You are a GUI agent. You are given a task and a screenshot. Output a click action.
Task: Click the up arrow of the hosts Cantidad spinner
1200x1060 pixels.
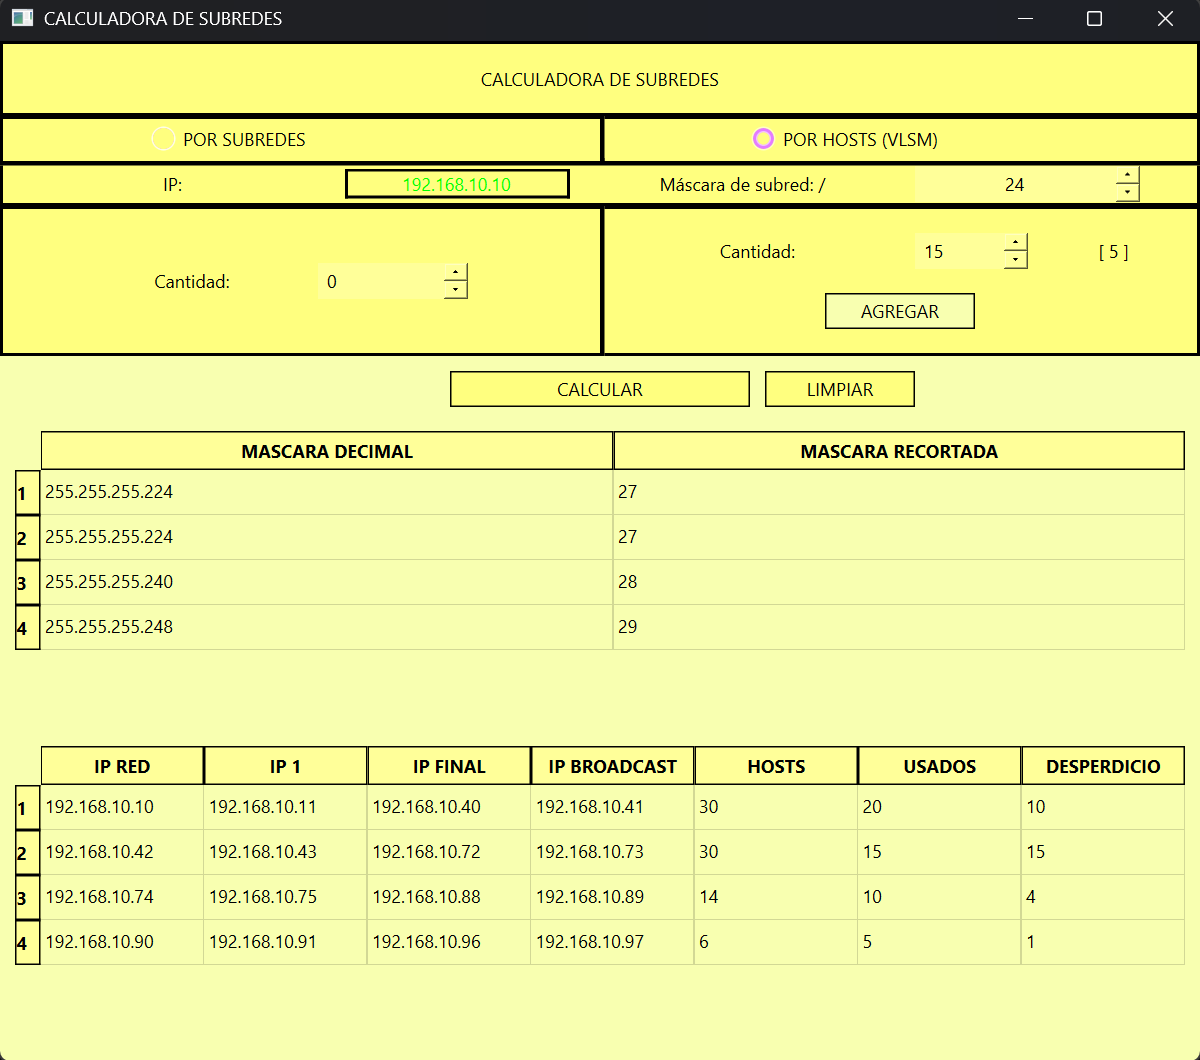(x=1016, y=242)
